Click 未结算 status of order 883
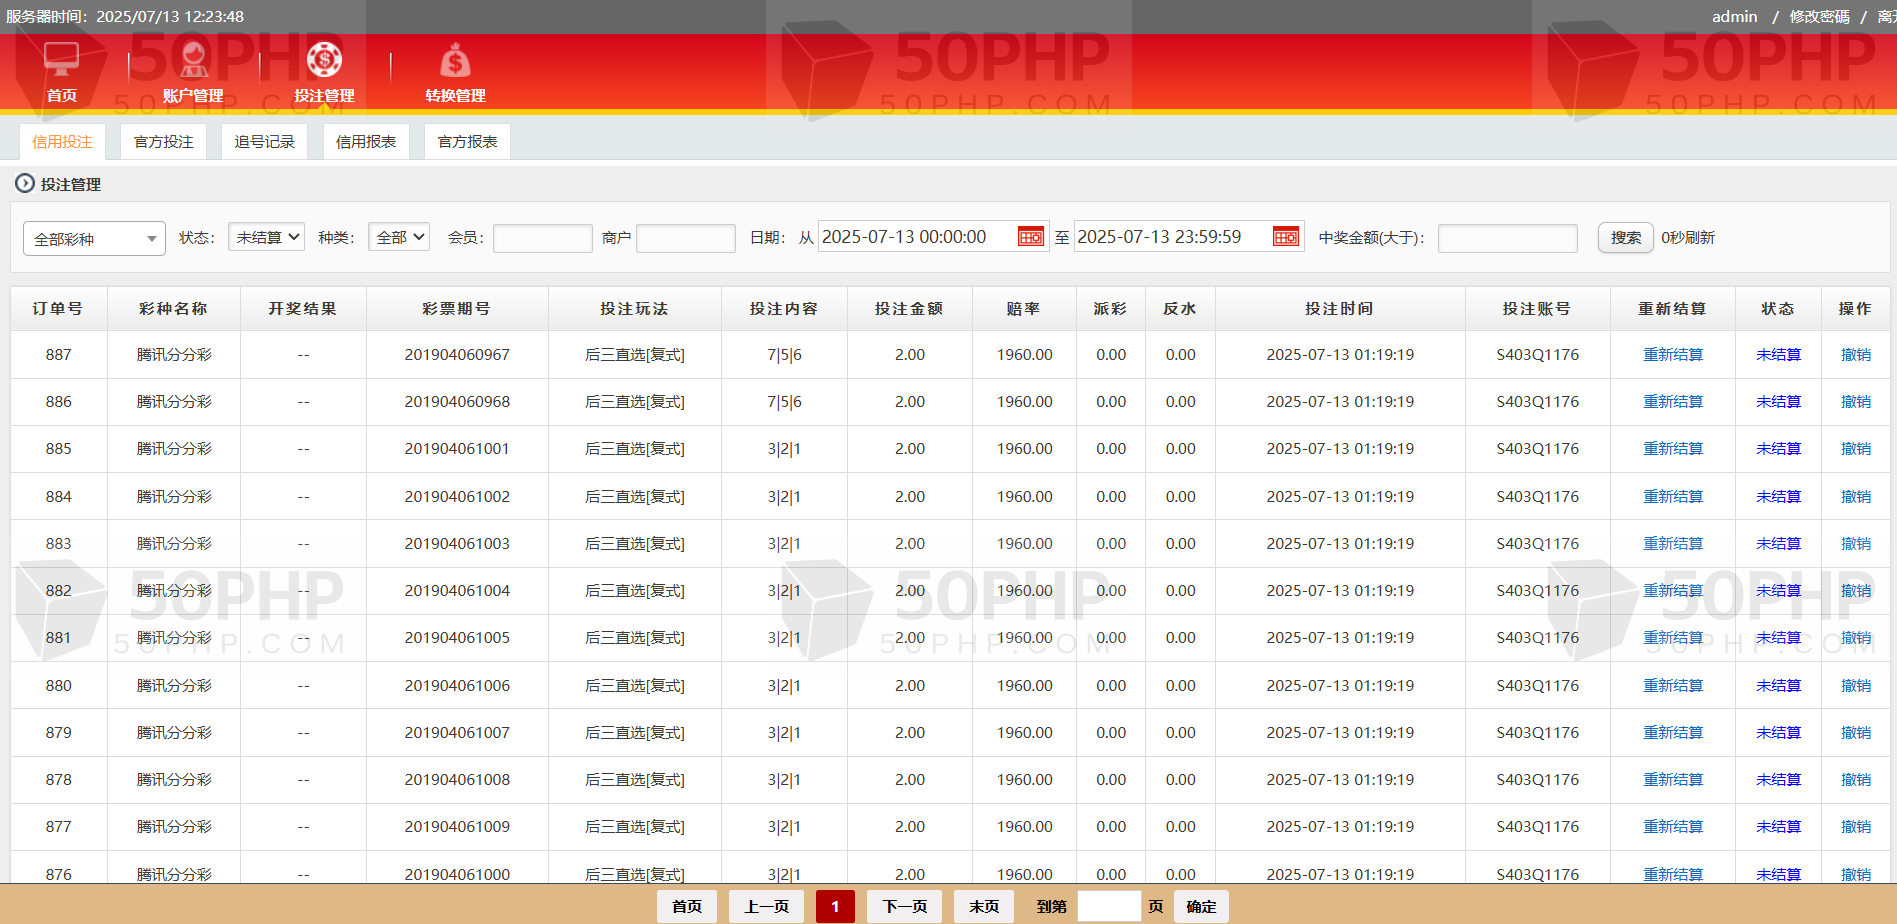Viewport: 1897px width, 924px height. click(1778, 544)
